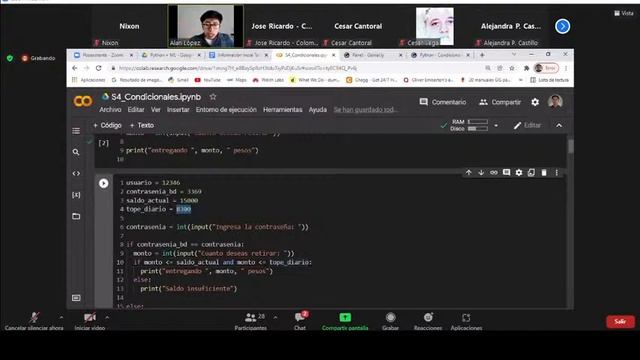This screenshot has width=640, height=360.
Task: Open the RAM and Disco dropdown arrow
Action: [x=496, y=125]
